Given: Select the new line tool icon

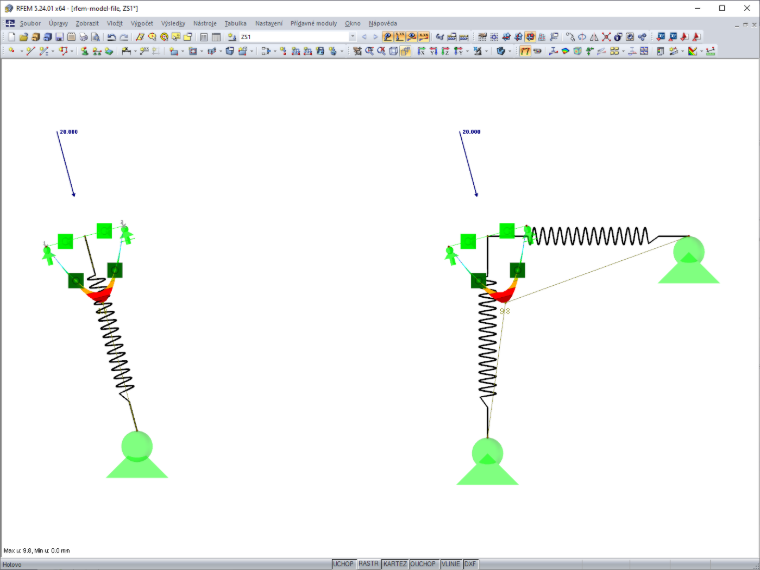Looking at the screenshot, I should tap(31, 51).
